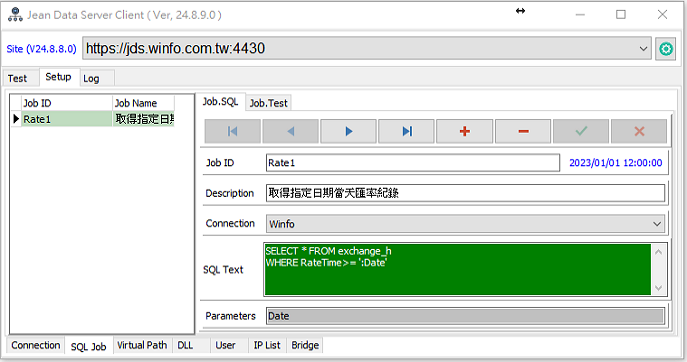Open the Connection bottom tab
The width and height of the screenshot is (687, 362).
(36, 345)
